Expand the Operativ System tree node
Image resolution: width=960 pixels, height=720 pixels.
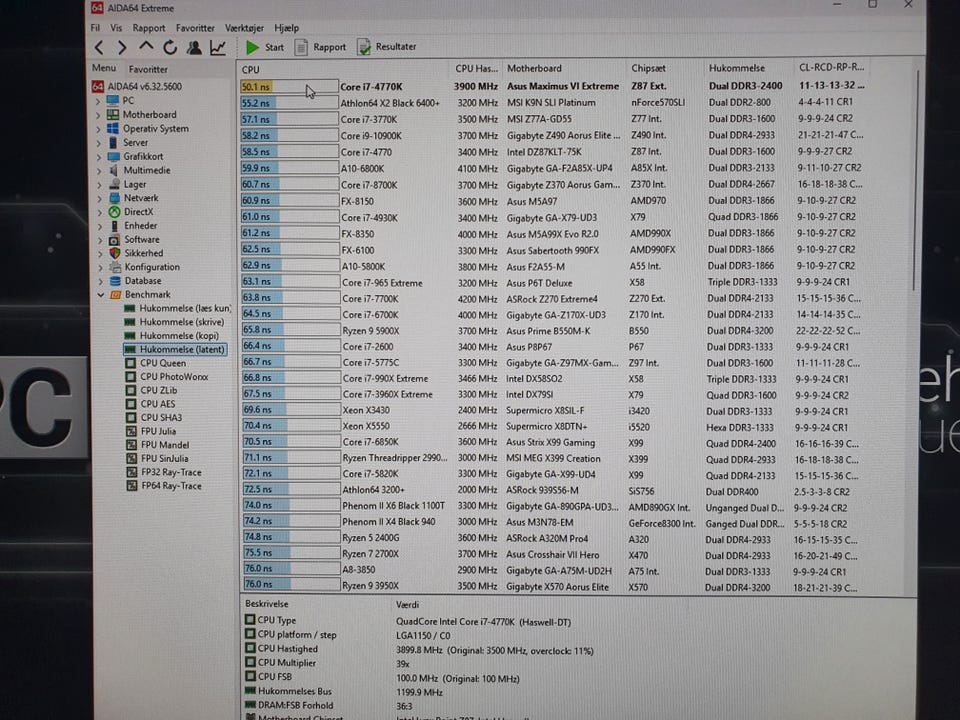click(x=98, y=129)
